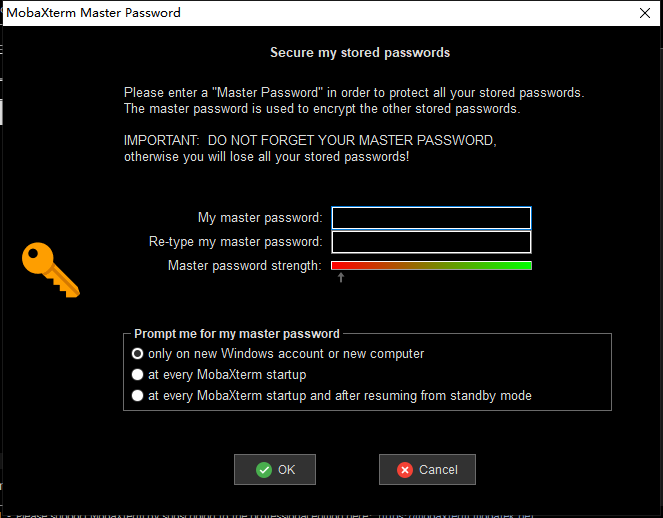Focus the Re-type my master password field
This screenshot has width=663, height=518.
(x=431, y=242)
